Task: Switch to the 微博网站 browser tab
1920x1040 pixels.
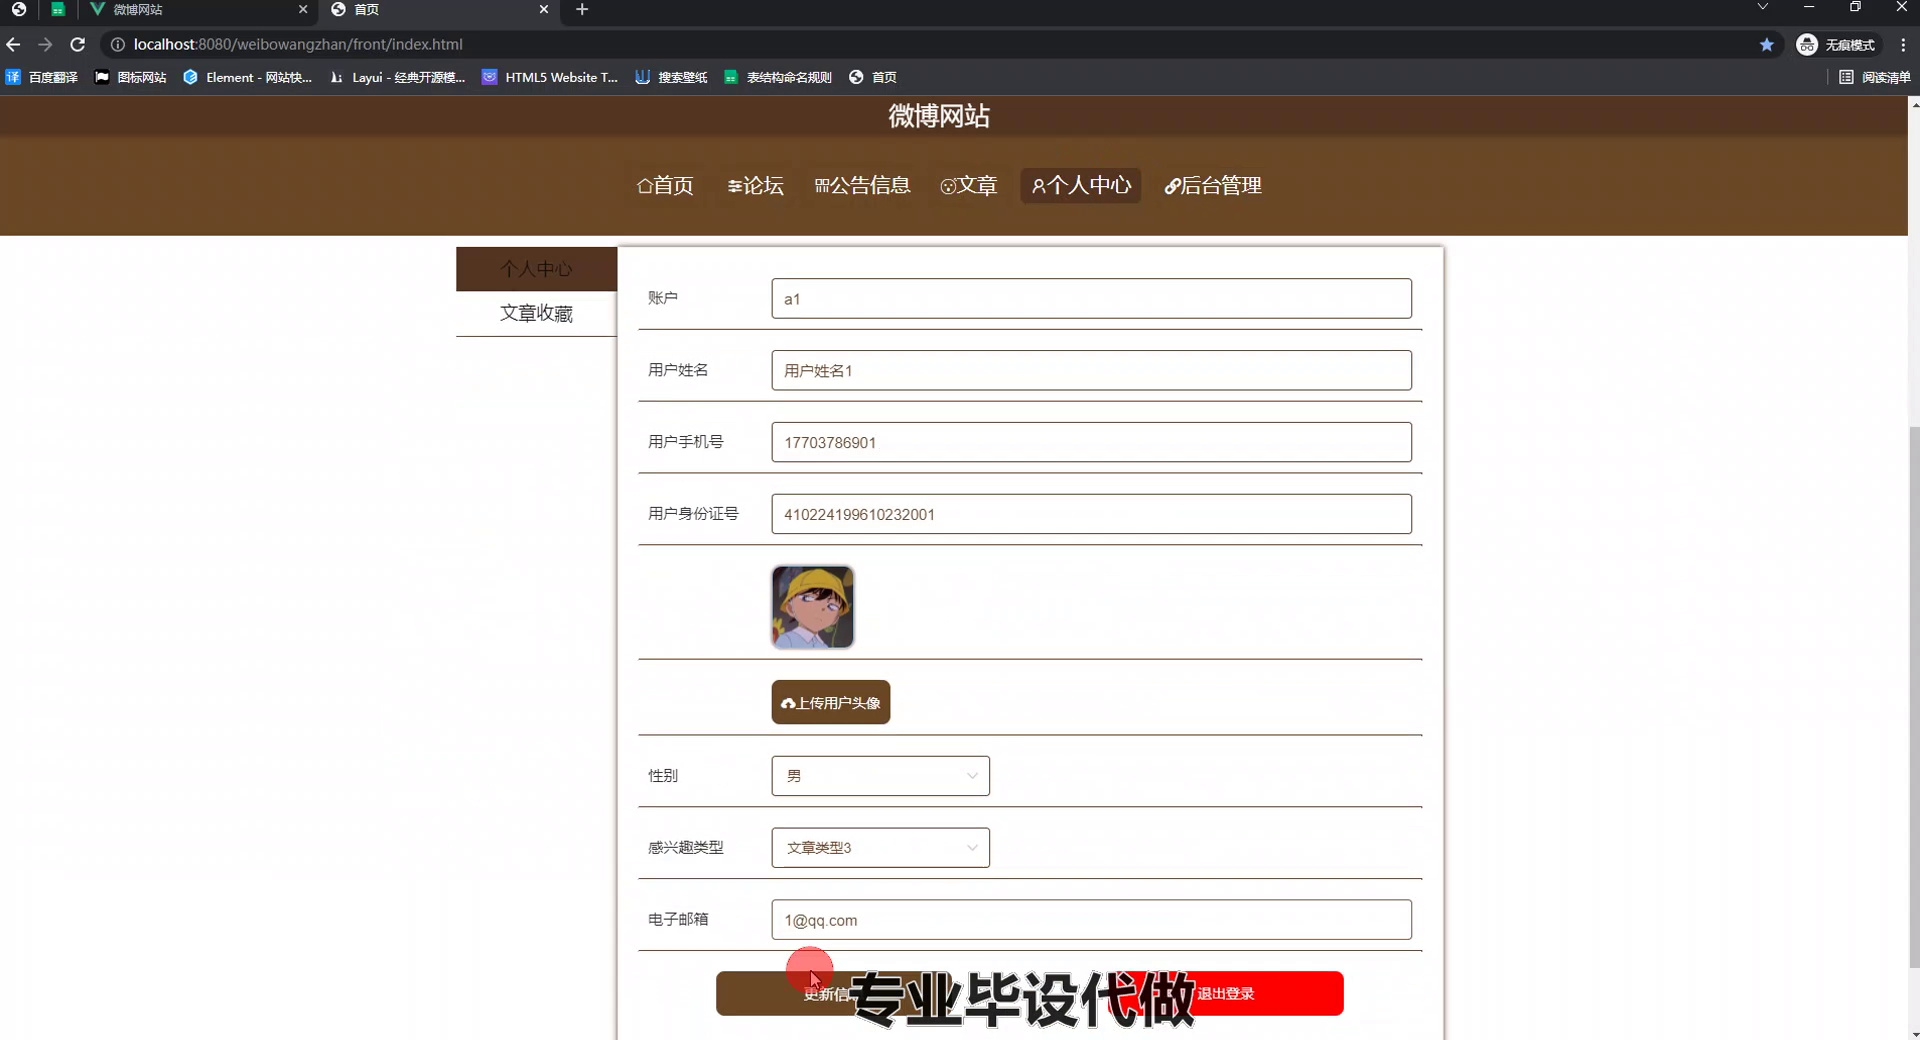Action: point(198,10)
